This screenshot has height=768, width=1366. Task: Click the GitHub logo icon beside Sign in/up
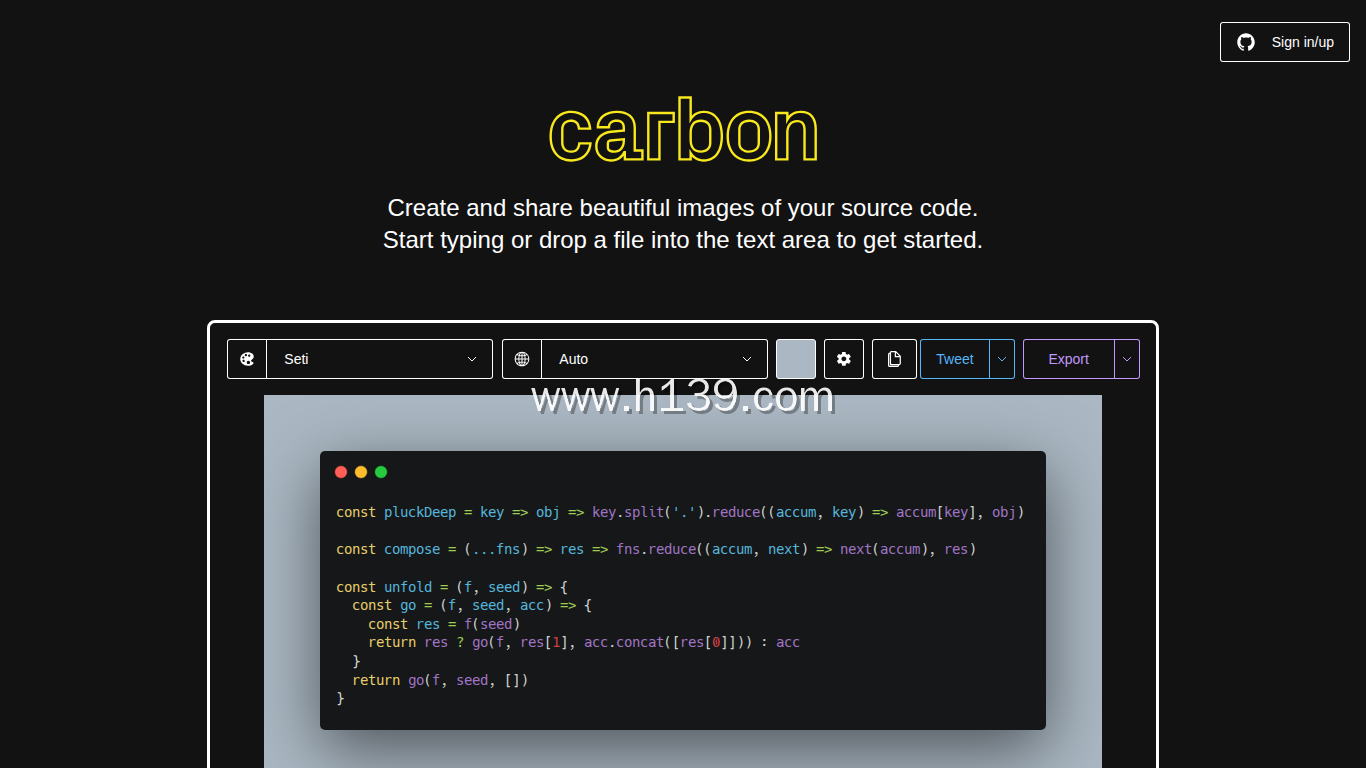(1246, 42)
